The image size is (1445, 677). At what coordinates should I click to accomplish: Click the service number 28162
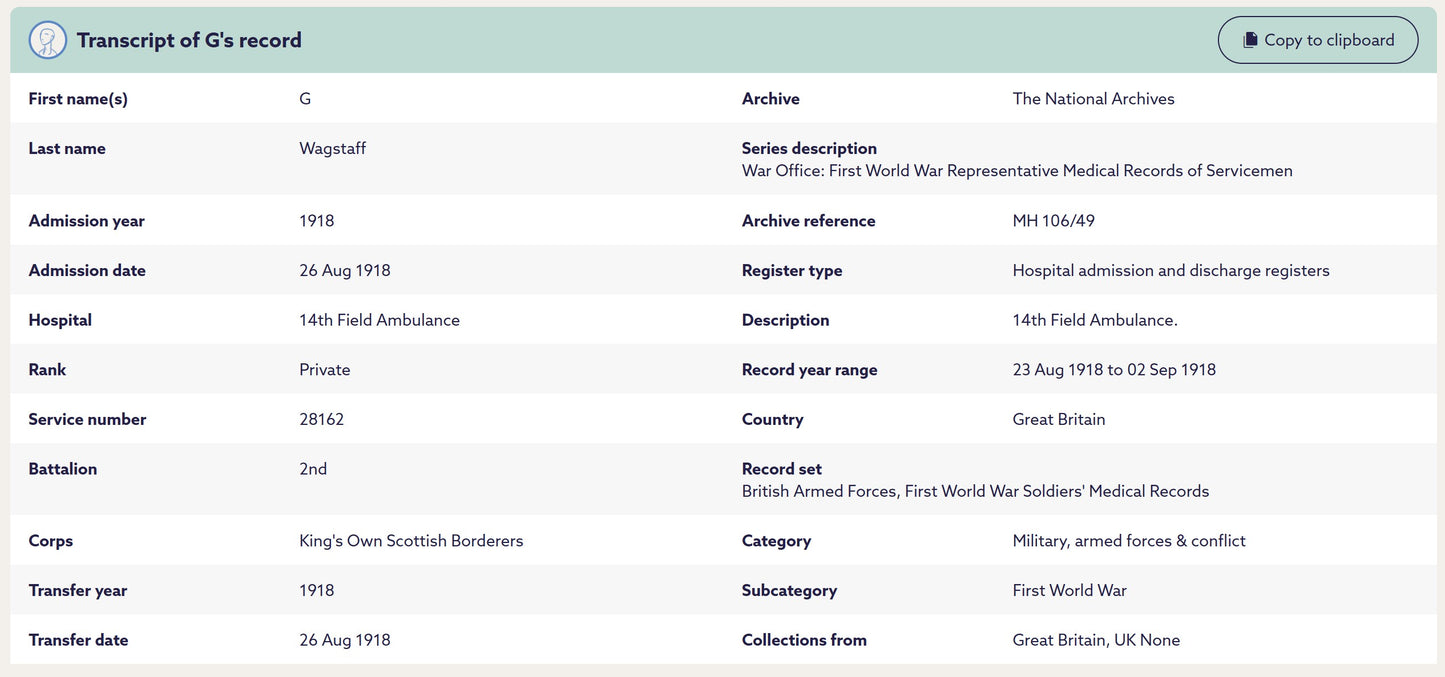pos(321,419)
